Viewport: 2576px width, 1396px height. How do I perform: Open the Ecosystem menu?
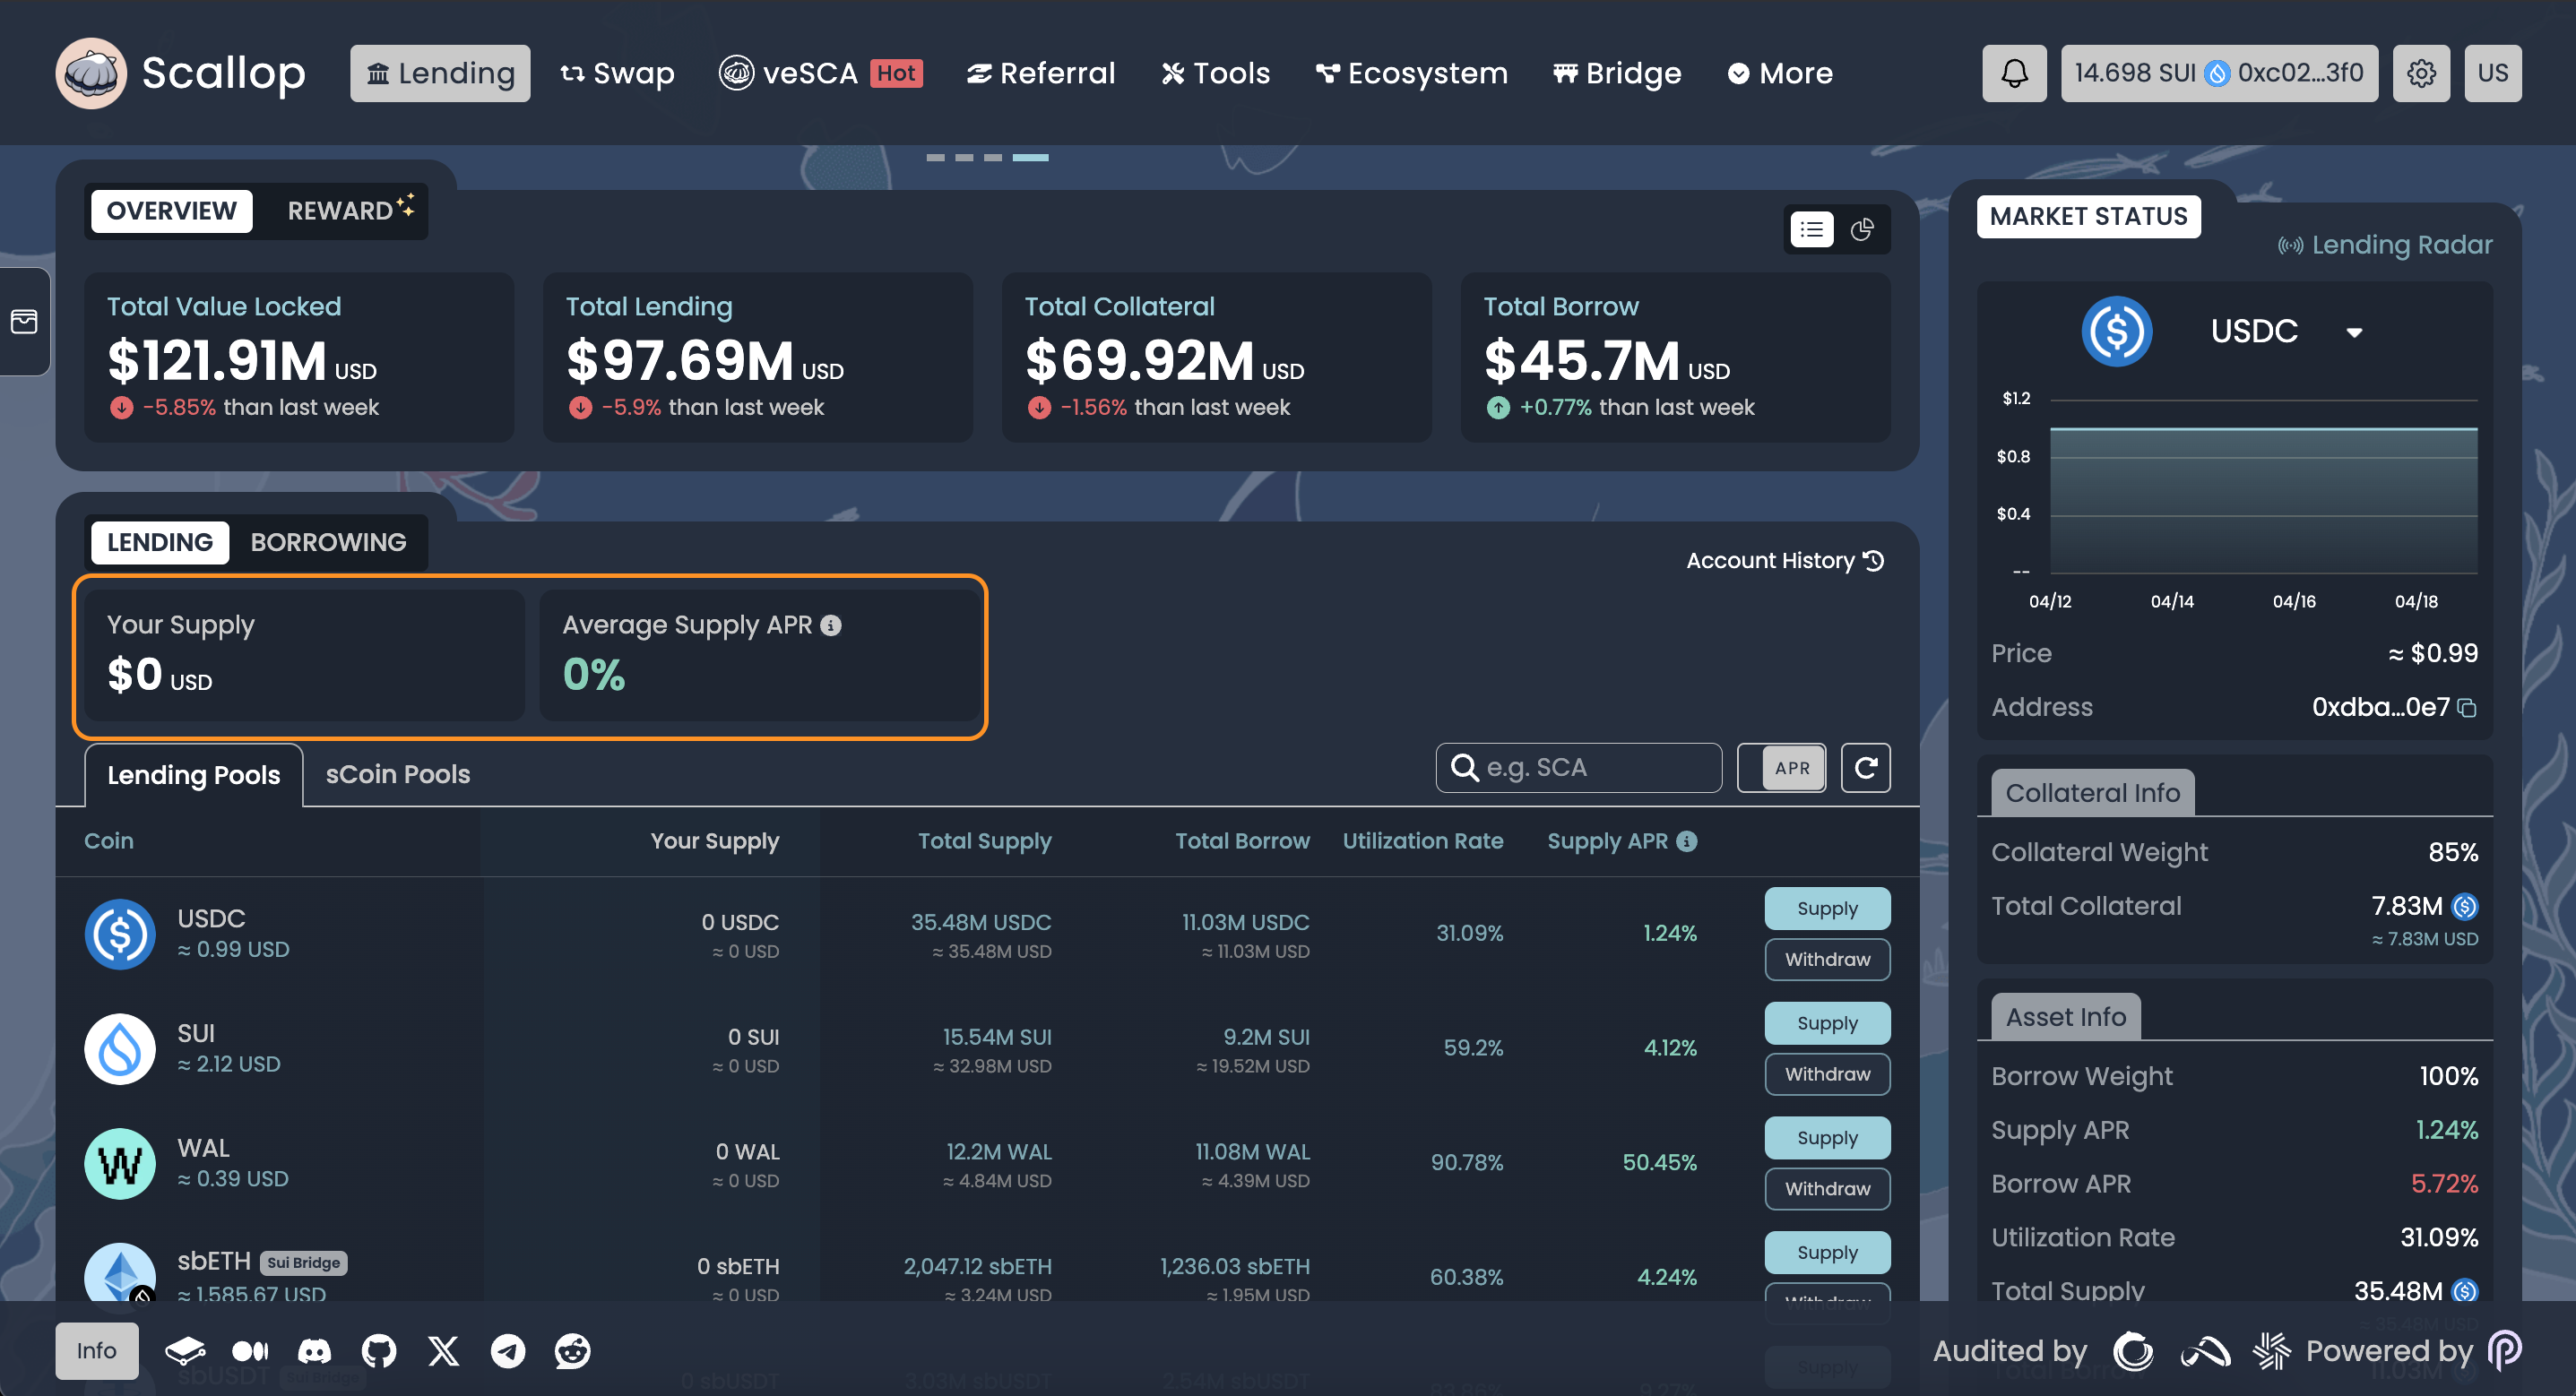click(1411, 73)
